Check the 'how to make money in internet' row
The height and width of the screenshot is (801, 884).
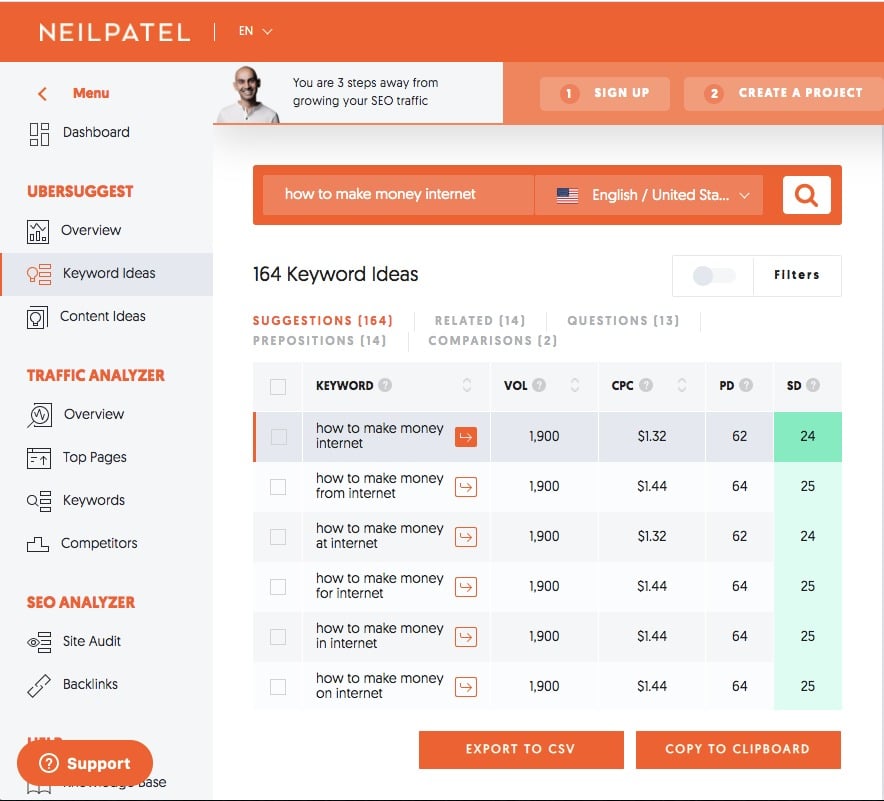[x=278, y=637]
